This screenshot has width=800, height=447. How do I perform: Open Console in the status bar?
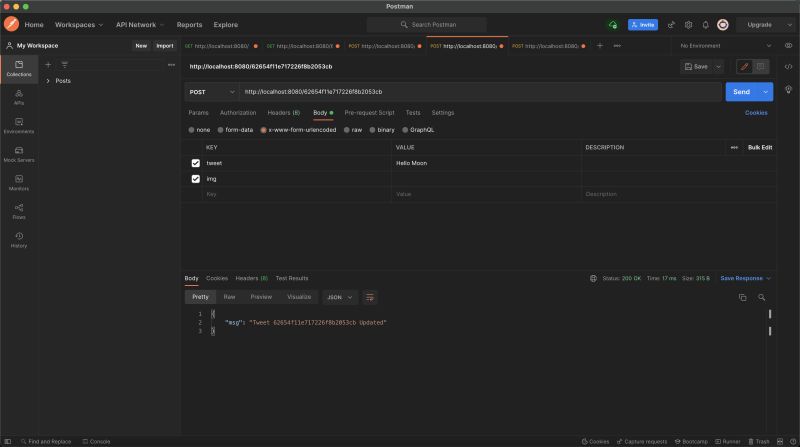(96, 442)
